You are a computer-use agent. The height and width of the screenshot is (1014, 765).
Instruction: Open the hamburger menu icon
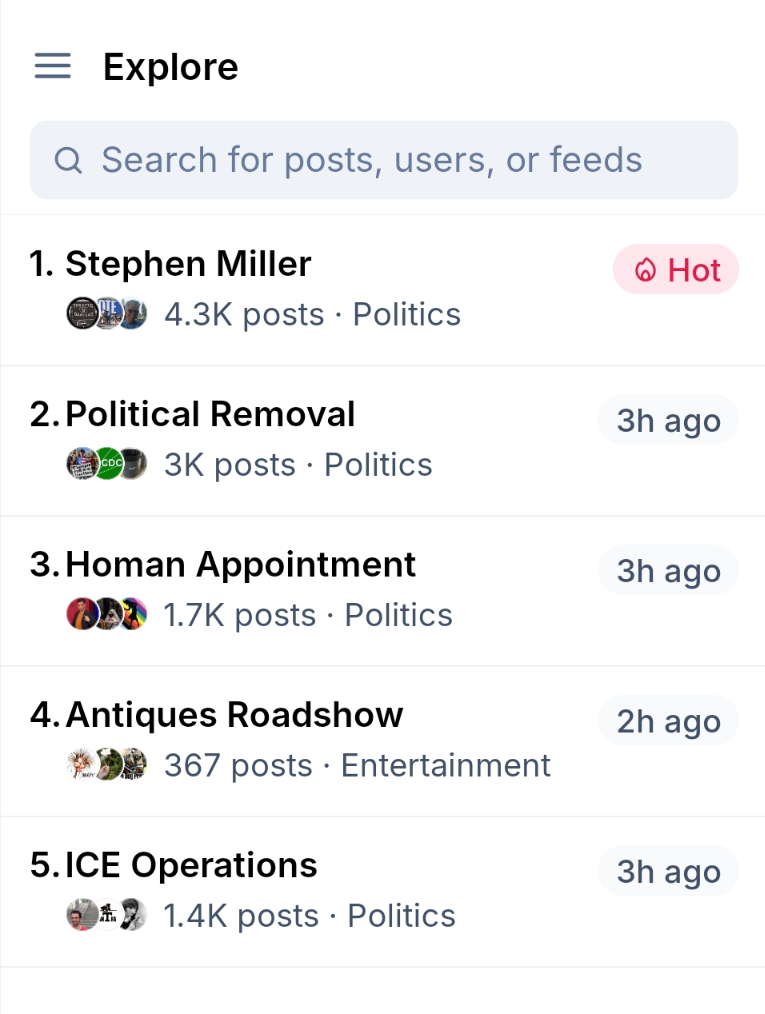pyautogui.click(x=53, y=67)
